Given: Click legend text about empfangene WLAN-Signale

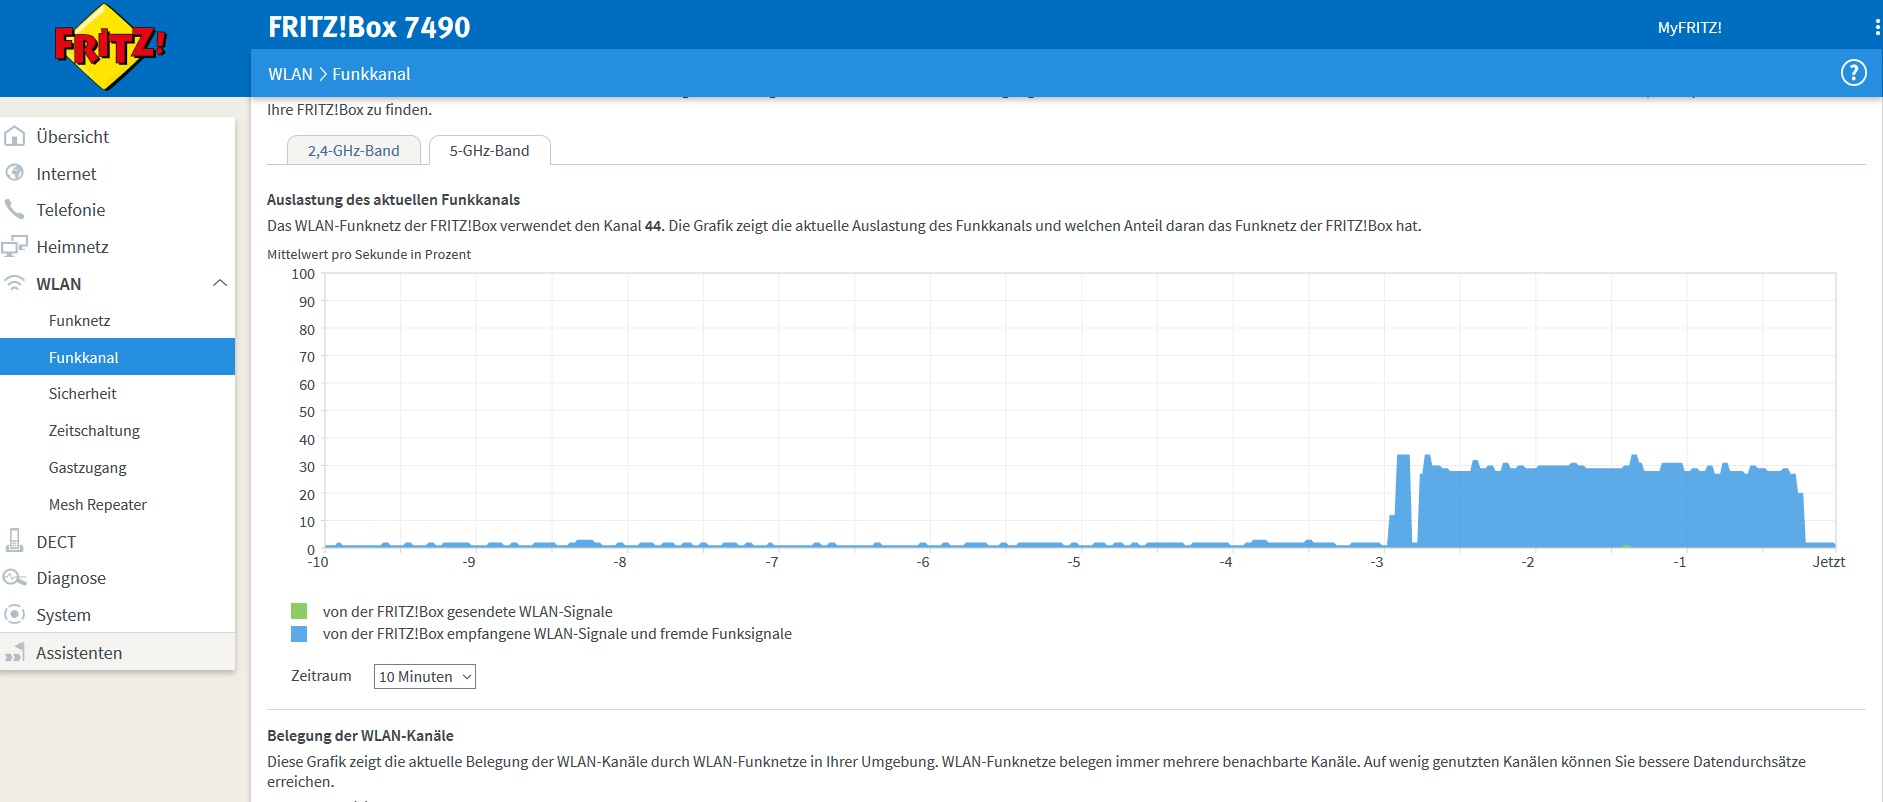Looking at the screenshot, I should click(x=557, y=634).
